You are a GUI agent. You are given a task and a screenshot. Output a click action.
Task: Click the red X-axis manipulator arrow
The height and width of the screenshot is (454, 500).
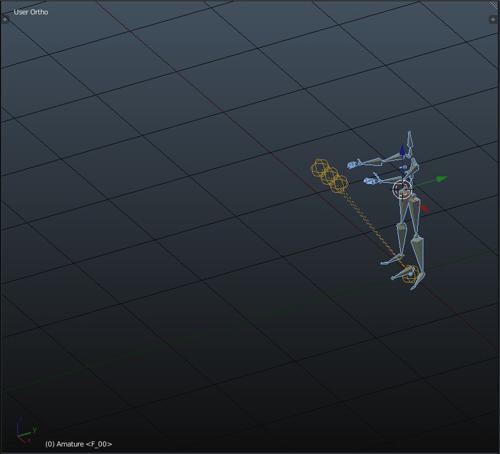click(424, 208)
